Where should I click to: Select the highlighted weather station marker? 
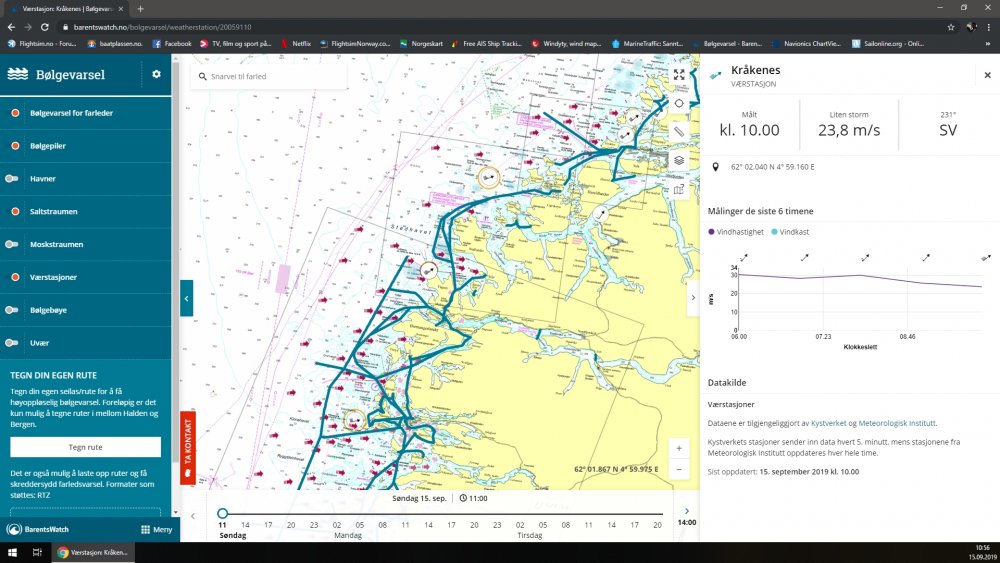[489, 177]
